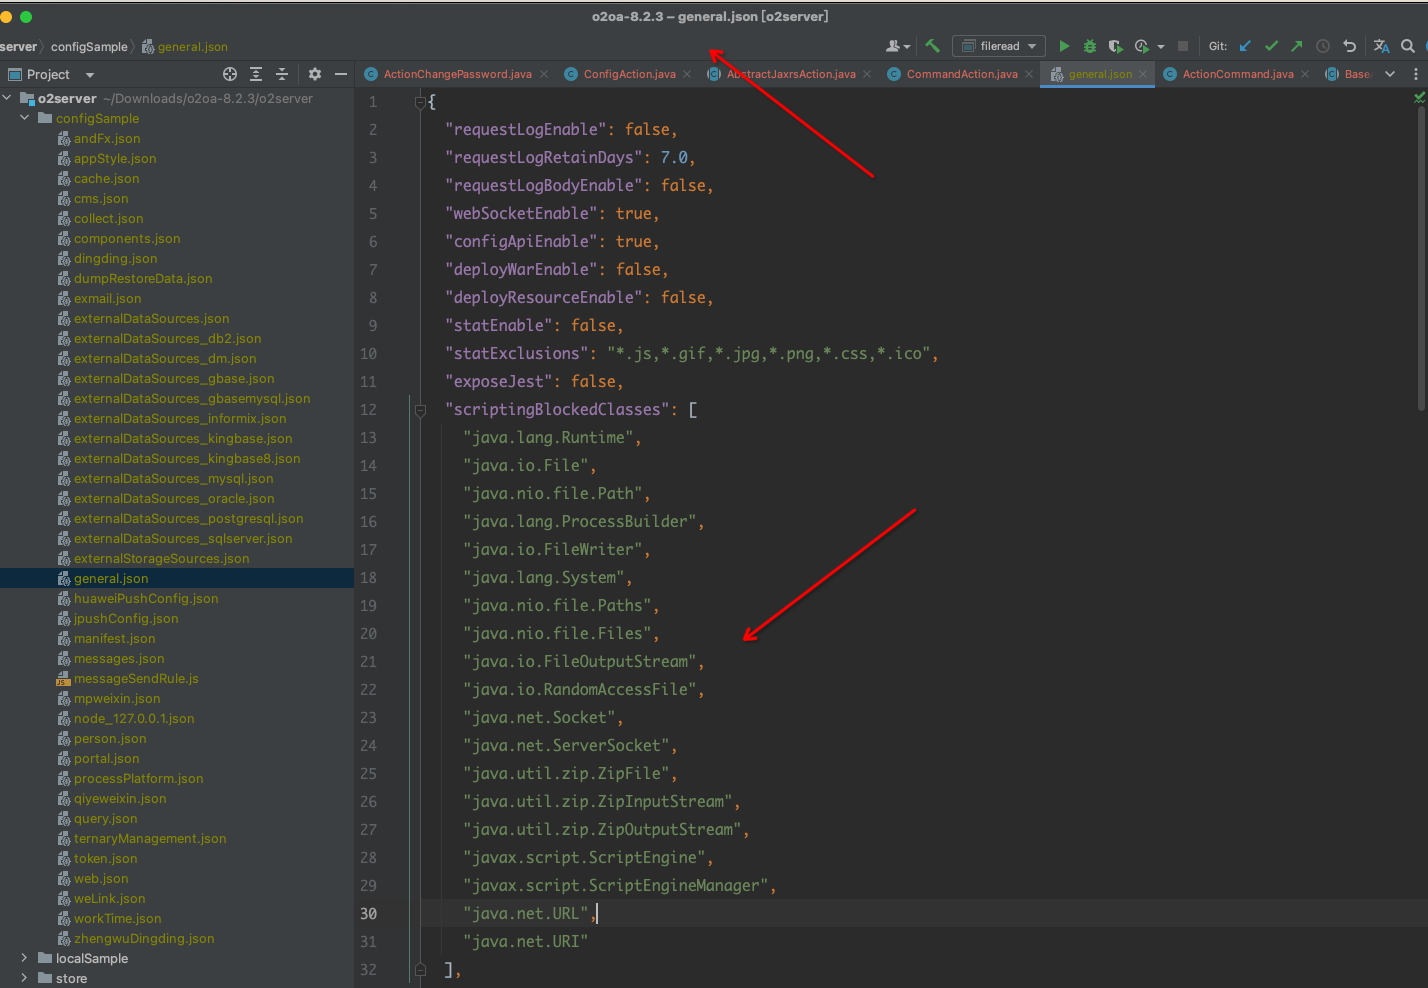The height and width of the screenshot is (988, 1428).
Task: Open web.json in project tree
Action: coord(100,878)
